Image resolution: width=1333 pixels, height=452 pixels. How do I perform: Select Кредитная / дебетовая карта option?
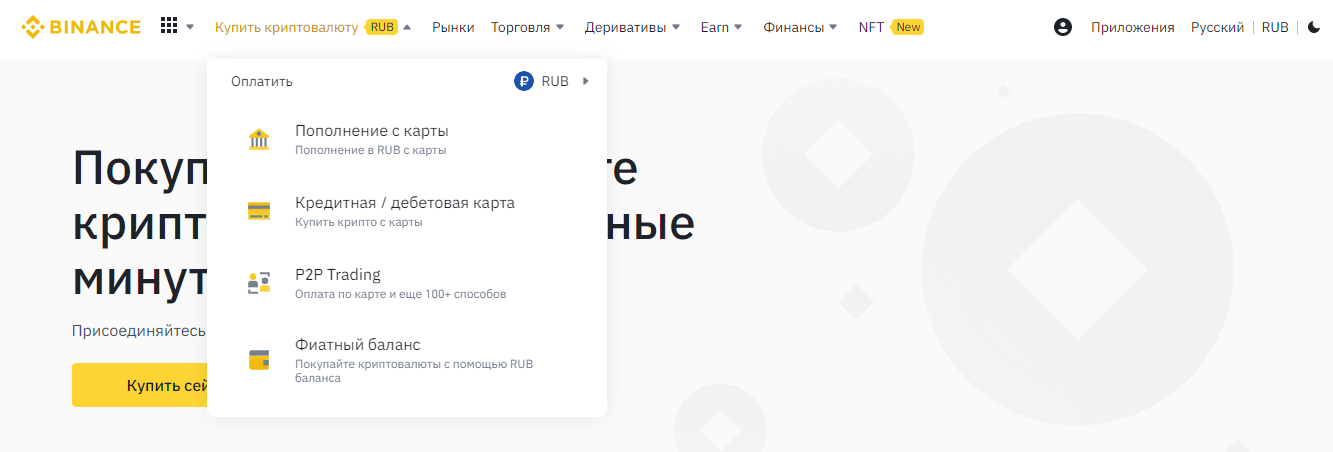click(x=407, y=211)
